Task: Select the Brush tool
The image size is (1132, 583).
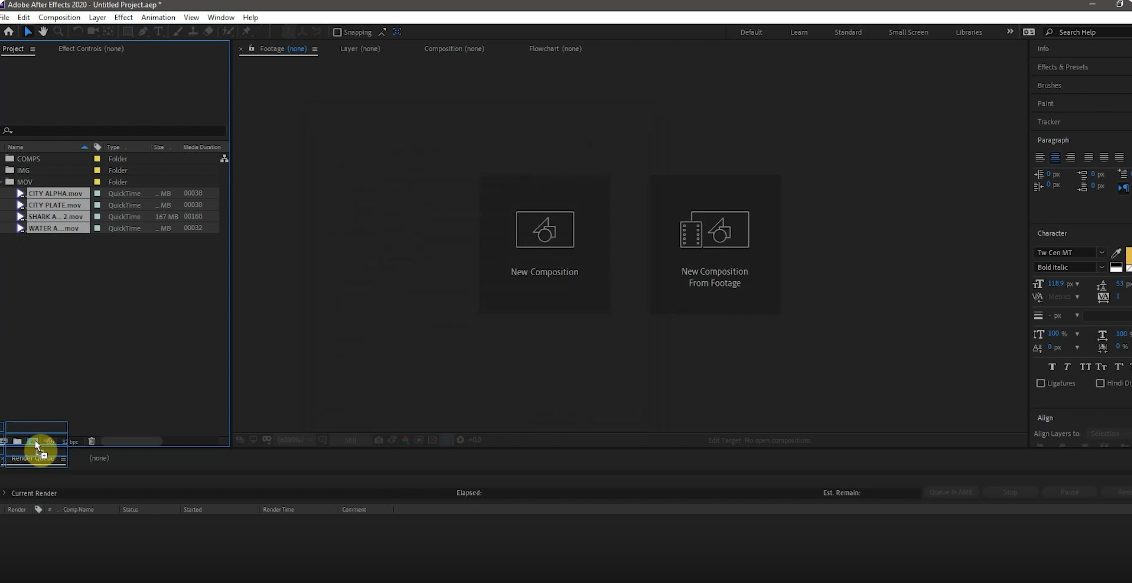Action: [177, 32]
